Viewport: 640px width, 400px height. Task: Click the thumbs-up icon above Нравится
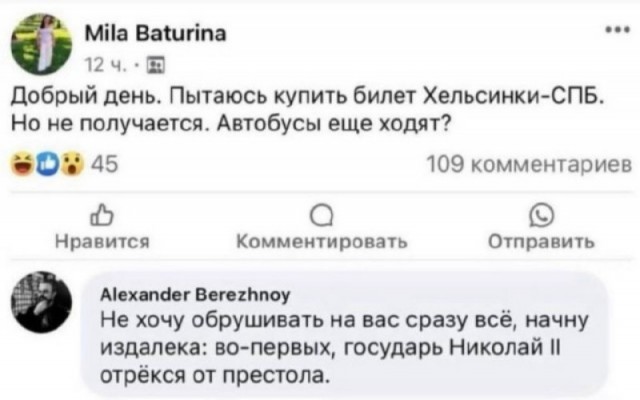pos(97,212)
